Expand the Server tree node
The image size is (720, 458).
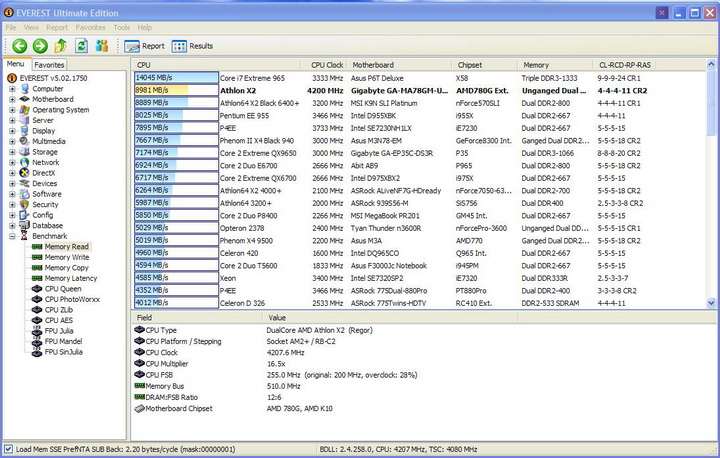(x=12, y=120)
